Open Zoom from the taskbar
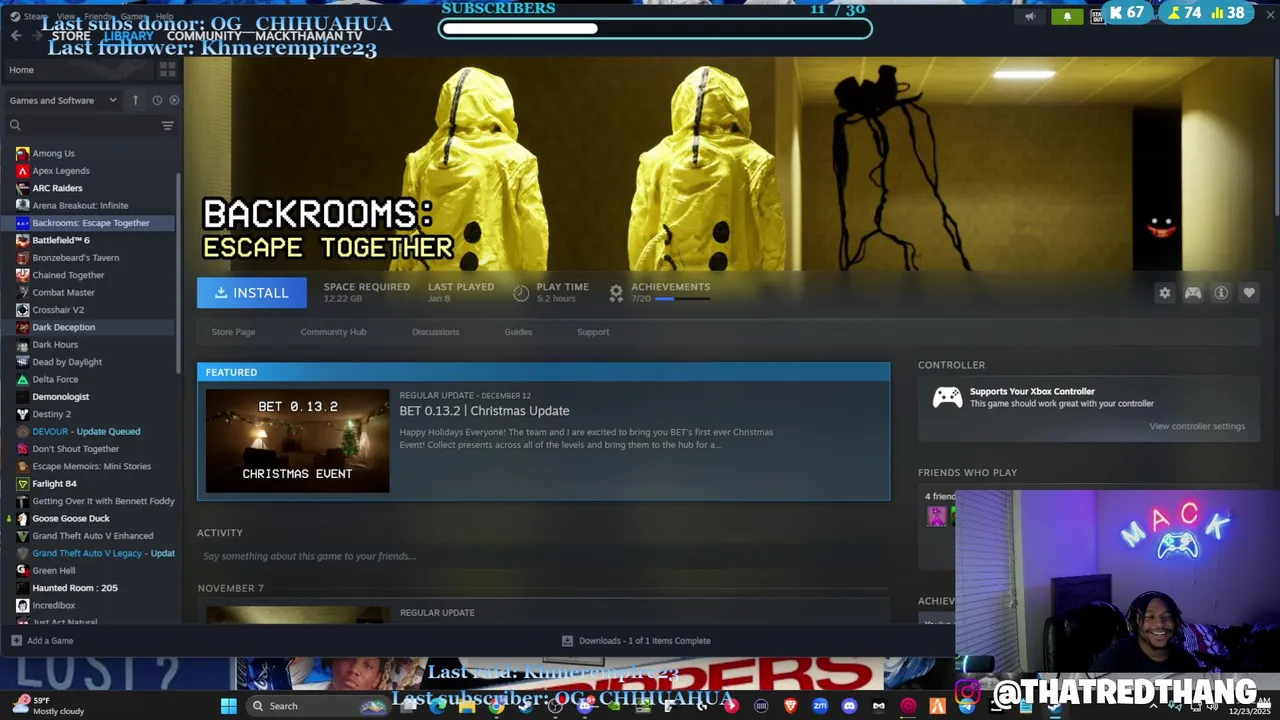 820,706
